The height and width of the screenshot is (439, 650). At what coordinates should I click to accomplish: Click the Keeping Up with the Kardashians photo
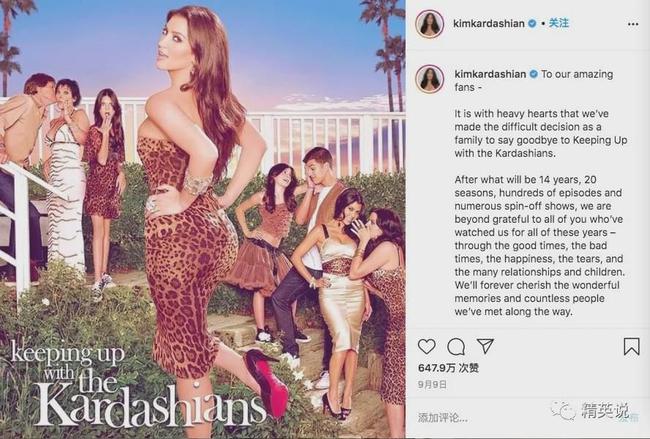point(203,219)
